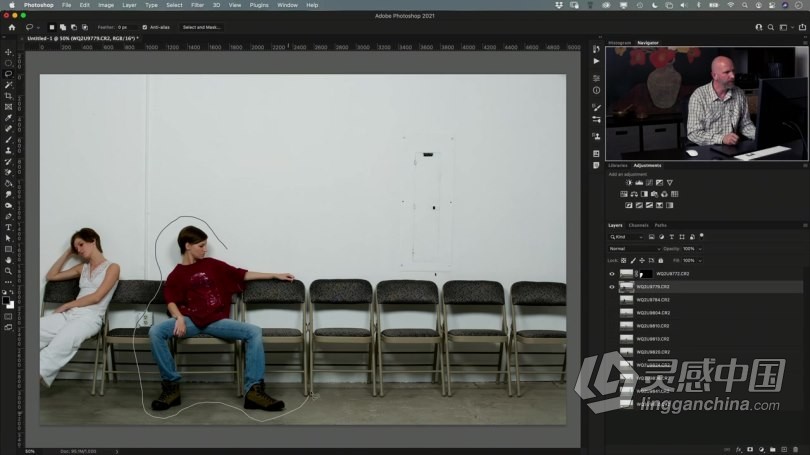The width and height of the screenshot is (810, 455).
Task: Click the Feather input field
Action: (126, 27)
